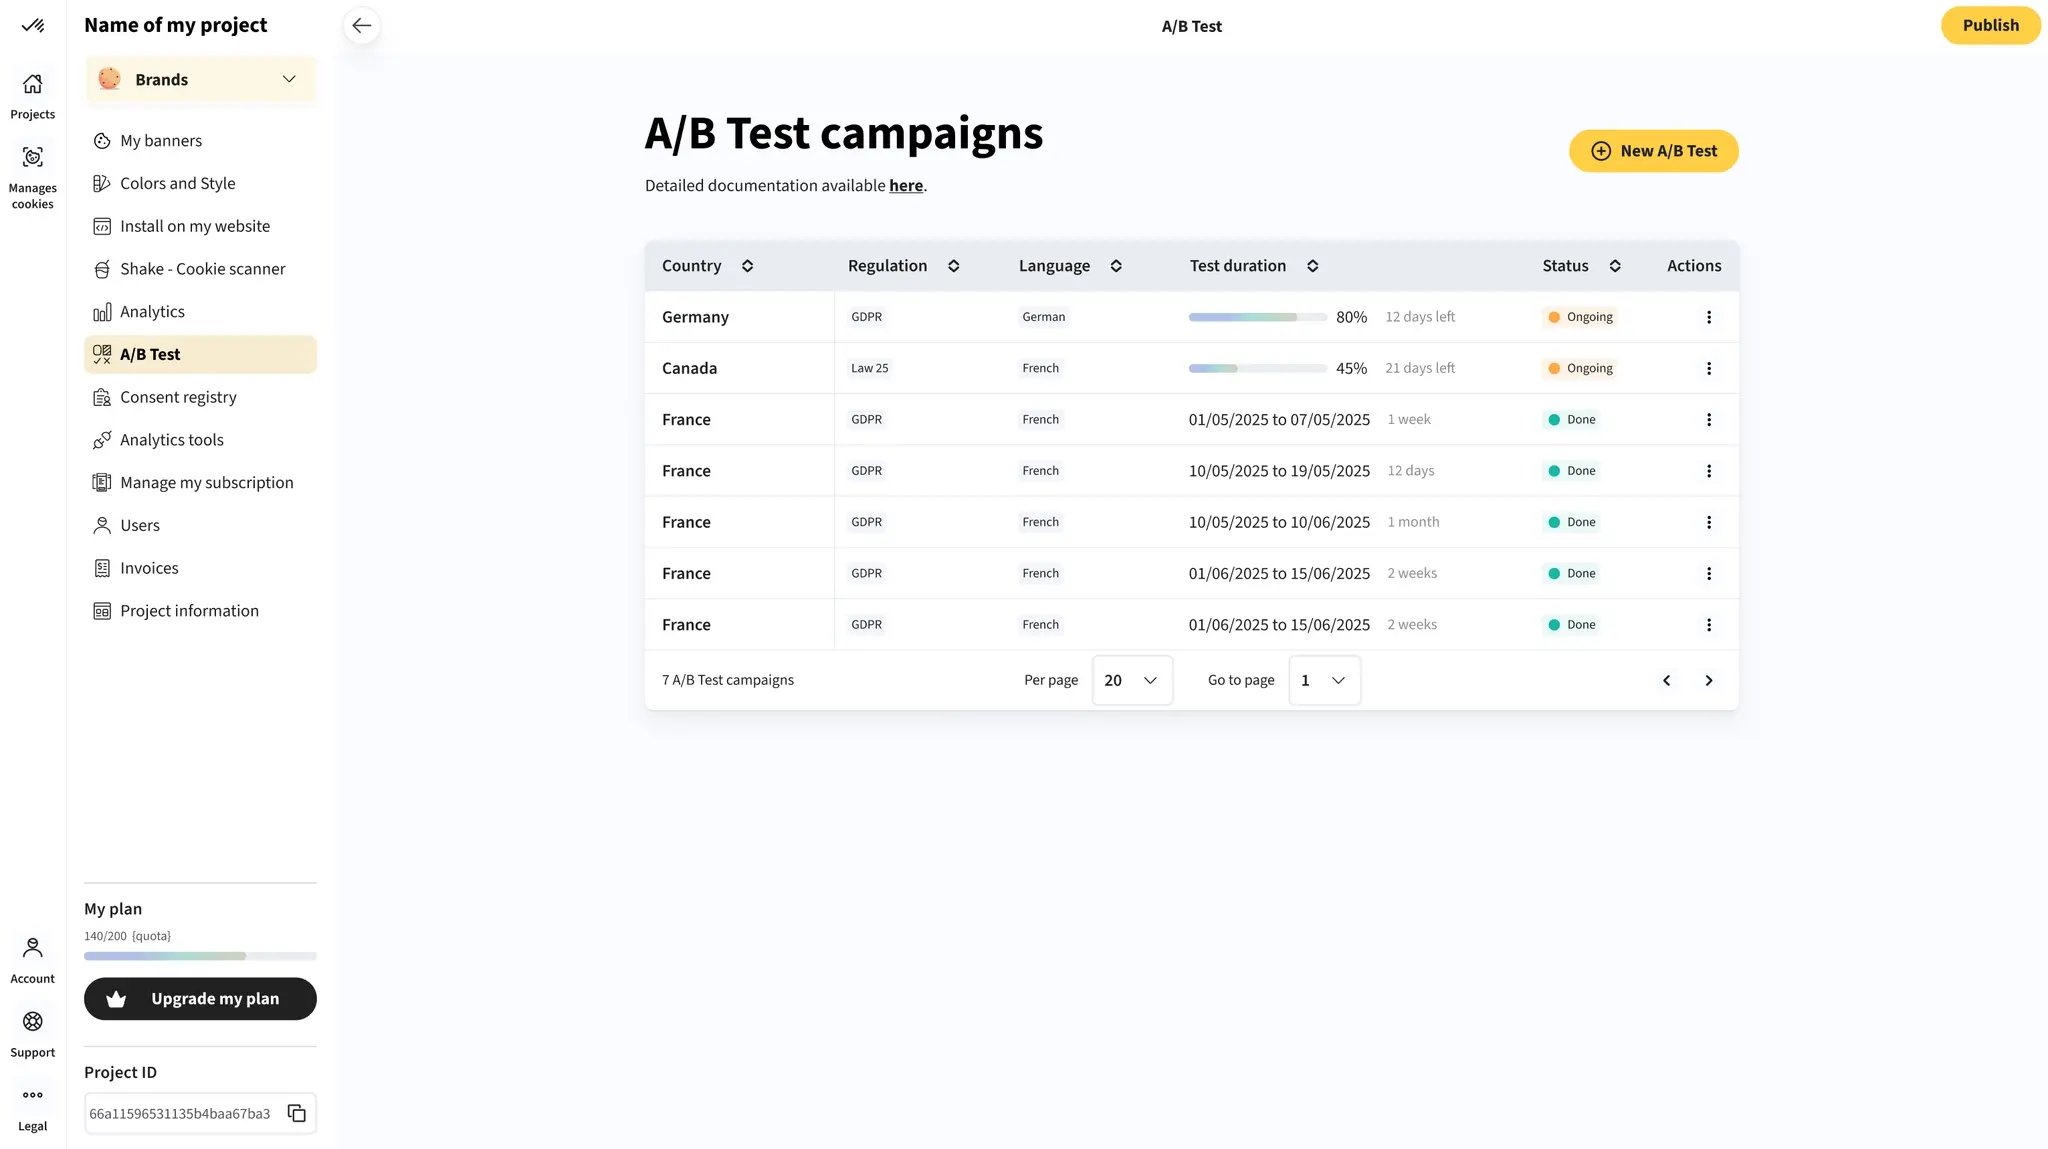Screen dimensions: 2048x1149
Task: Click the Canada 45% progress bar
Action: click(x=1257, y=368)
